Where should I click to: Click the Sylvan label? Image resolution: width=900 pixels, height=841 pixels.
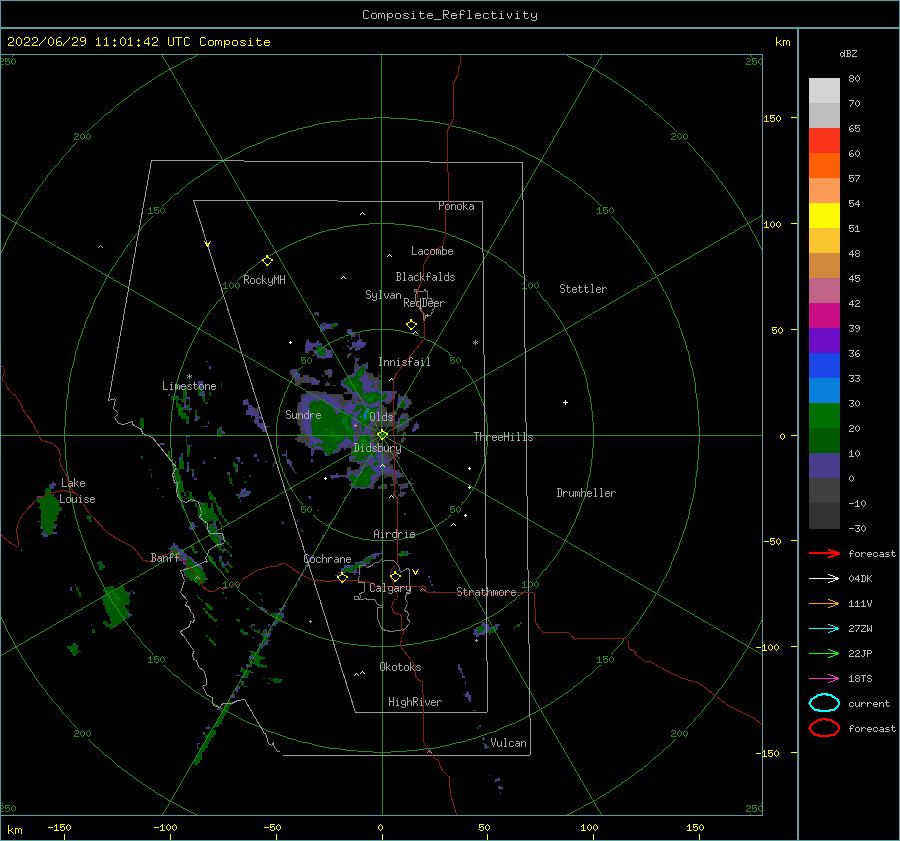click(383, 295)
